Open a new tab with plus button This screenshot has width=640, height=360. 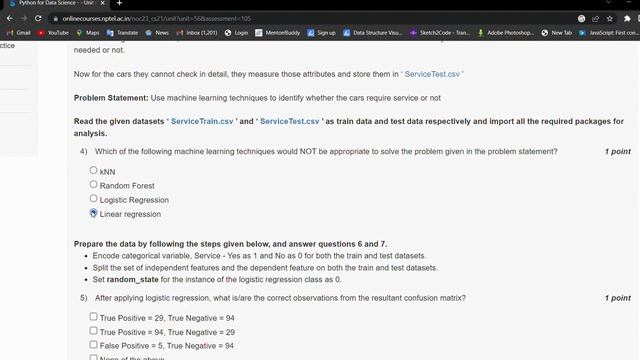click(x=119, y=3)
